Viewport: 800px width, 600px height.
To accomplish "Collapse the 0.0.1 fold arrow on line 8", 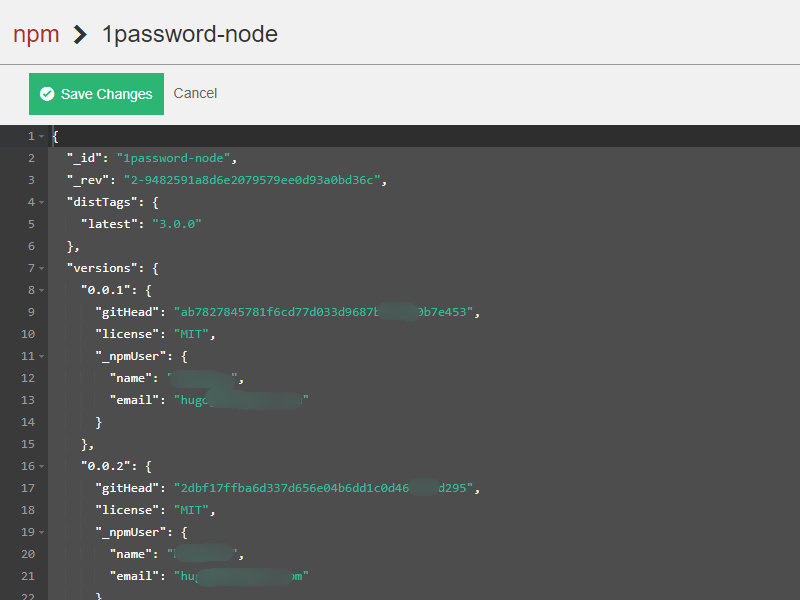I will click(42, 290).
